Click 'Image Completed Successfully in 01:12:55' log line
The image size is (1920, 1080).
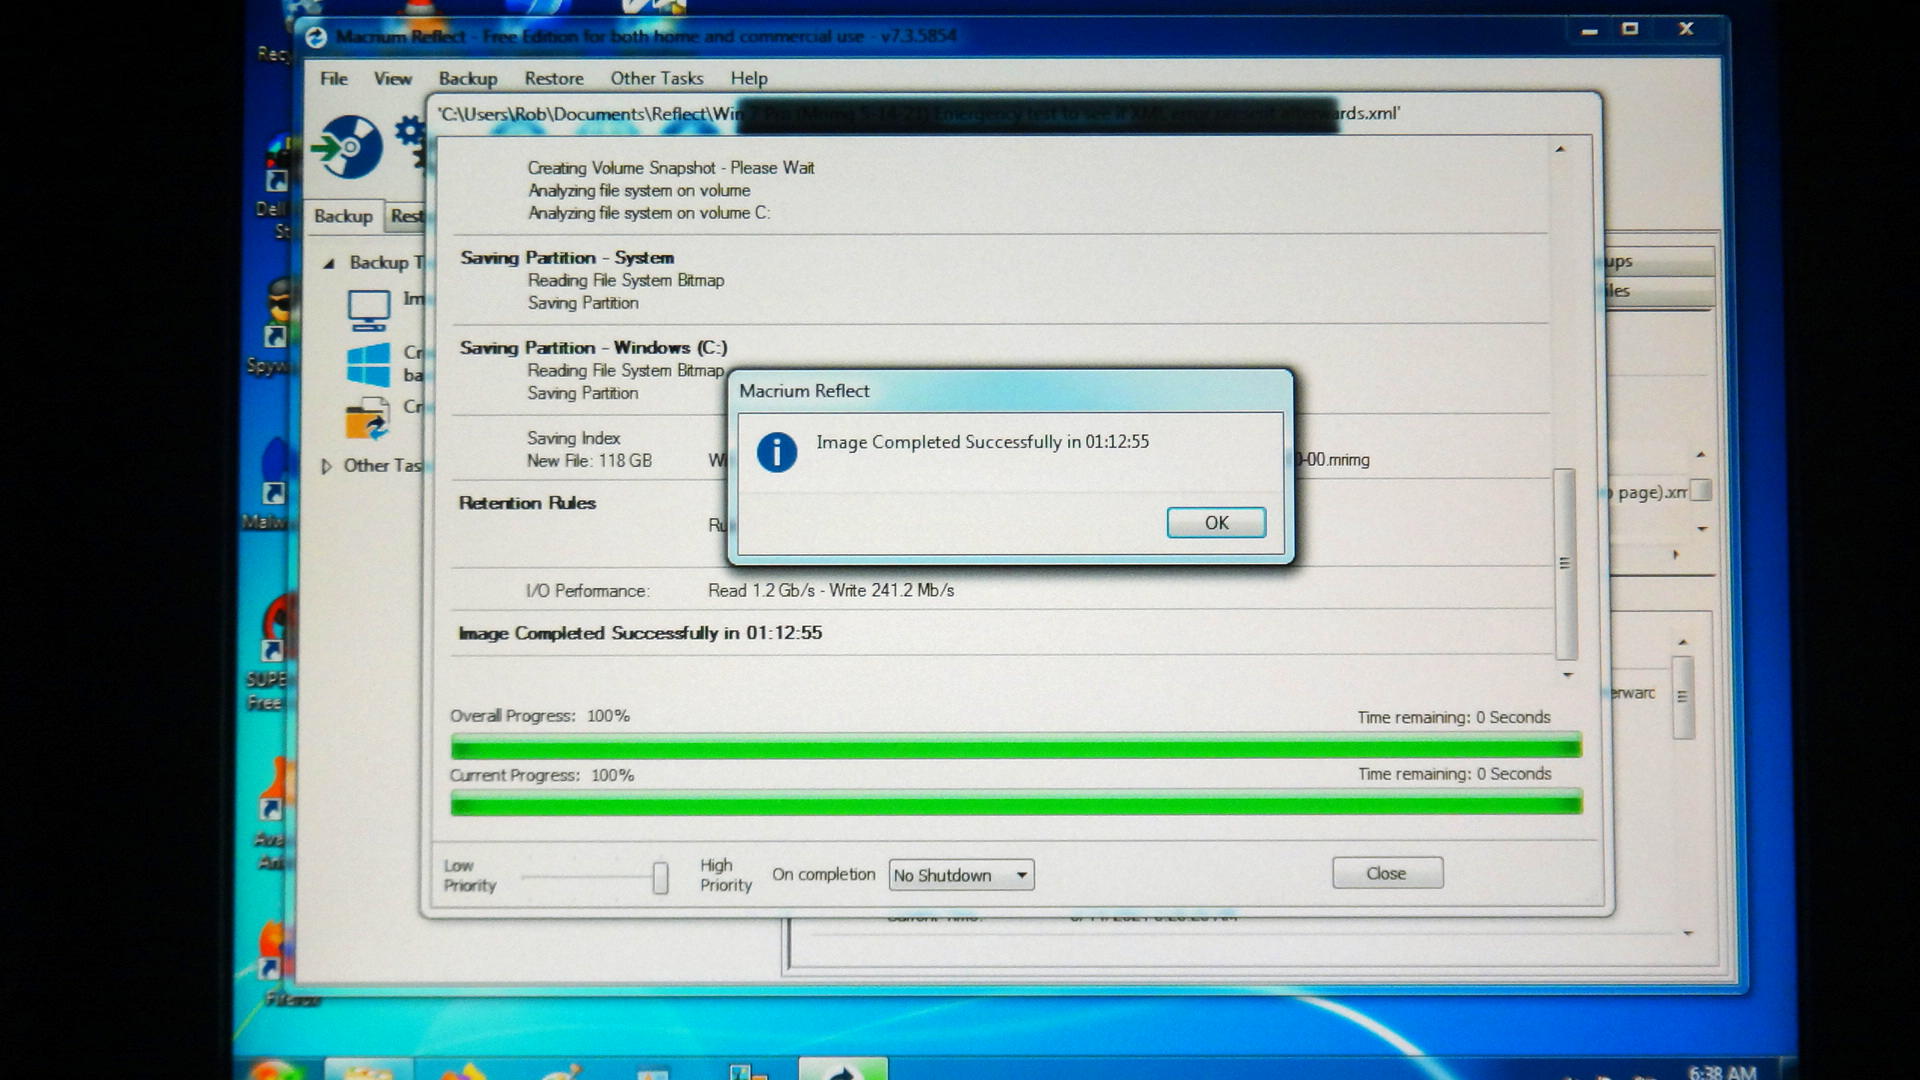pos(640,633)
